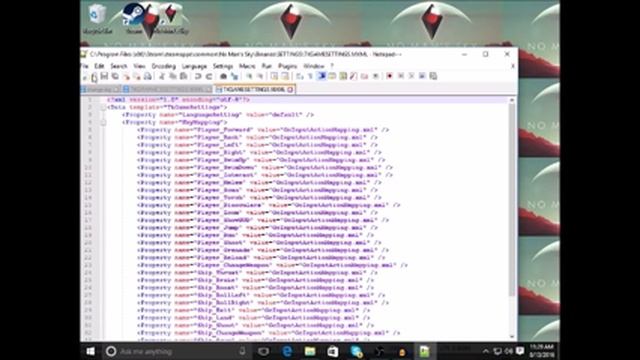Viewport: 640px width, 360px height.
Task: Open Find with the binoculars icon
Action: [223, 76]
